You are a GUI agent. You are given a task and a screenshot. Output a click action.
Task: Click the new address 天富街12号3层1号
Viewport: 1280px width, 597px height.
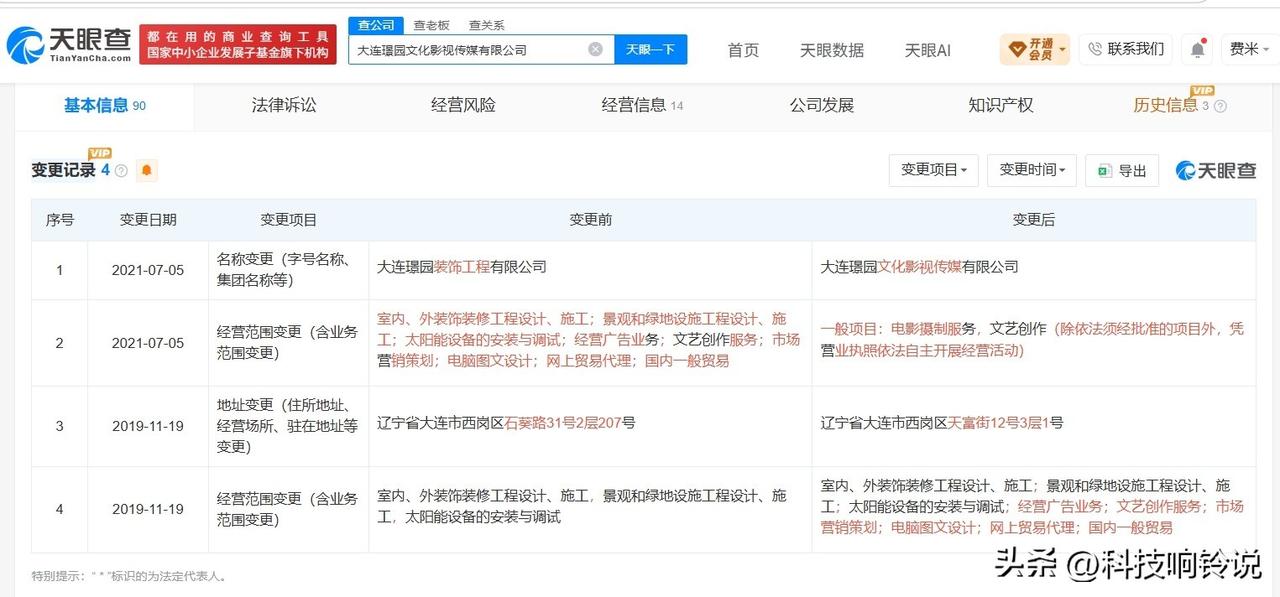(1005, 423)
